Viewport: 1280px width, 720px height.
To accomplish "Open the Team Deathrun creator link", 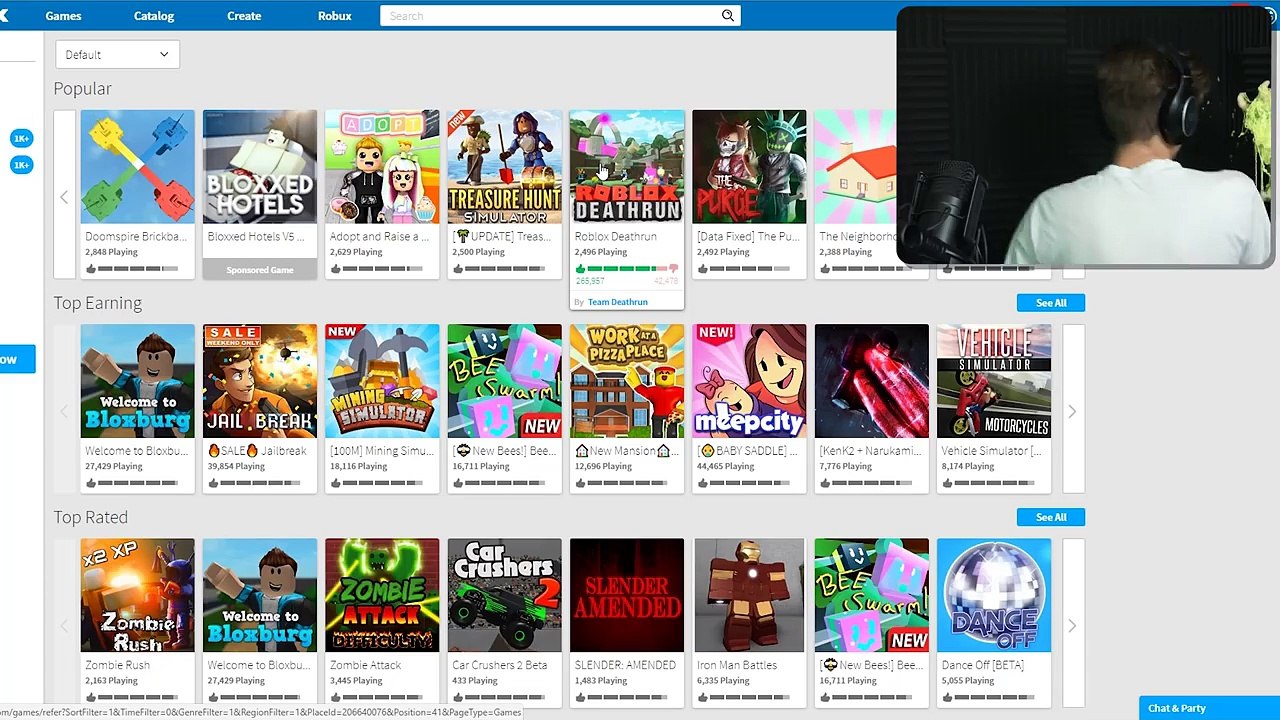I will tap(617, 302).
